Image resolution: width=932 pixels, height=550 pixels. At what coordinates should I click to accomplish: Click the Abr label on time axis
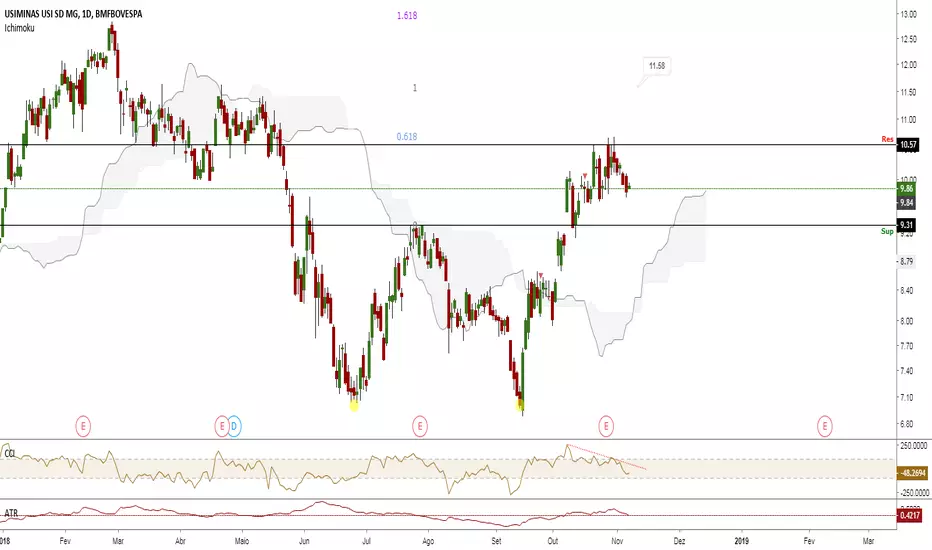tap(181, 541)
